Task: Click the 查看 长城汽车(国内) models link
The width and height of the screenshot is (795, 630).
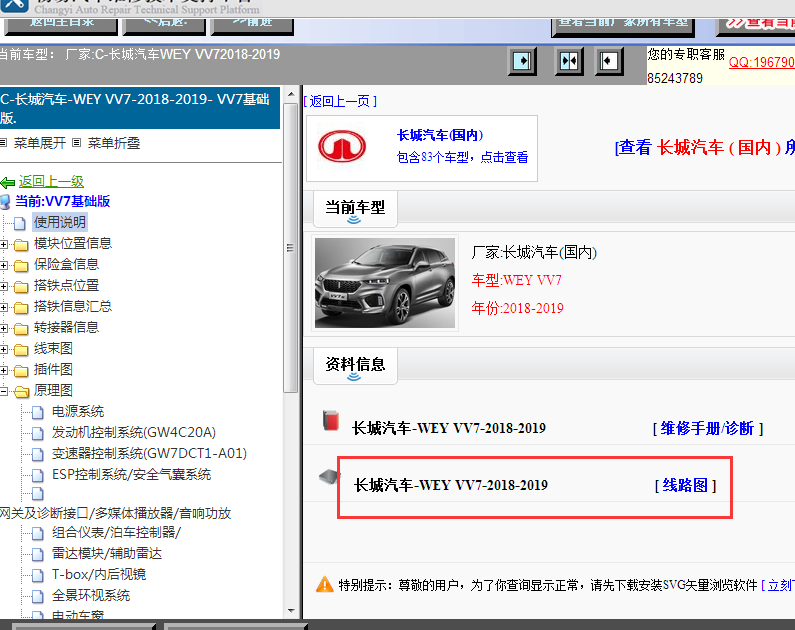Action: [x=705, y=147]
